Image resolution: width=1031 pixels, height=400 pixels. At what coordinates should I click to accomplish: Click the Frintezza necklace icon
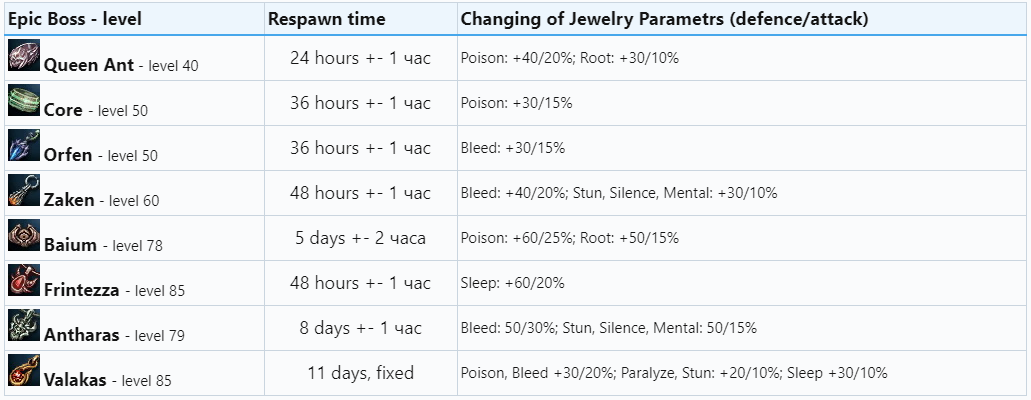(x=24, y=281)
